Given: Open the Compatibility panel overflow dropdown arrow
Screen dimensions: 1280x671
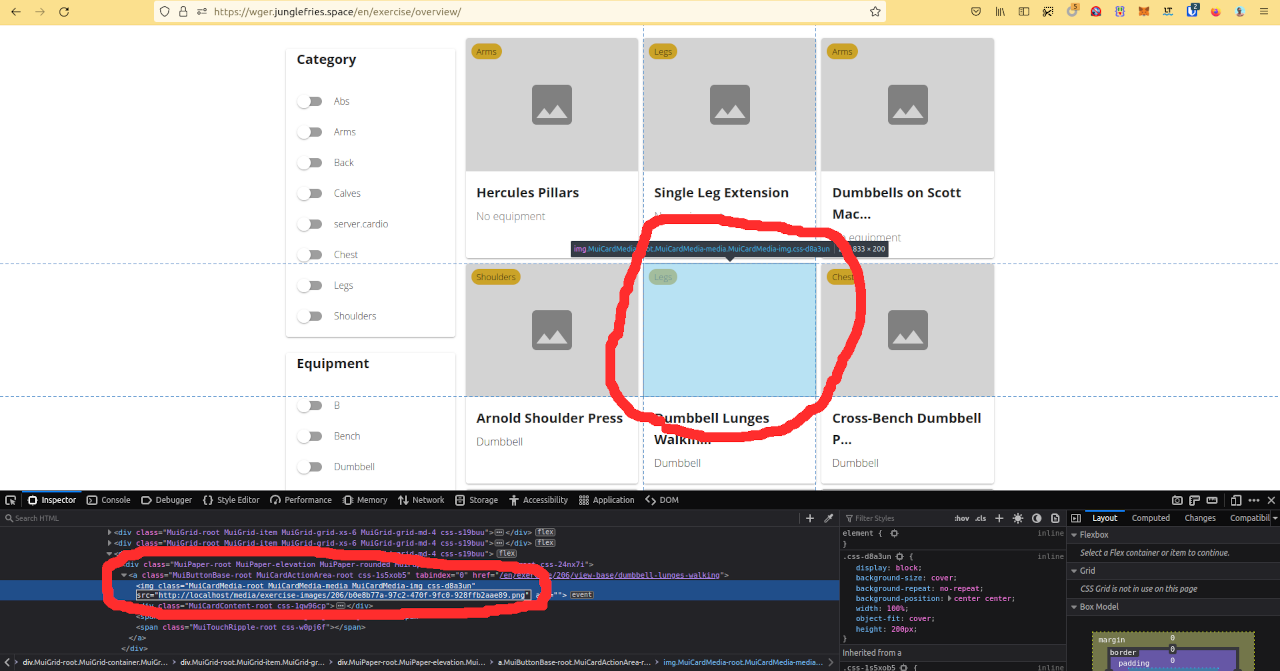Looking at the screenshot, I should [x=1275, y=517].
